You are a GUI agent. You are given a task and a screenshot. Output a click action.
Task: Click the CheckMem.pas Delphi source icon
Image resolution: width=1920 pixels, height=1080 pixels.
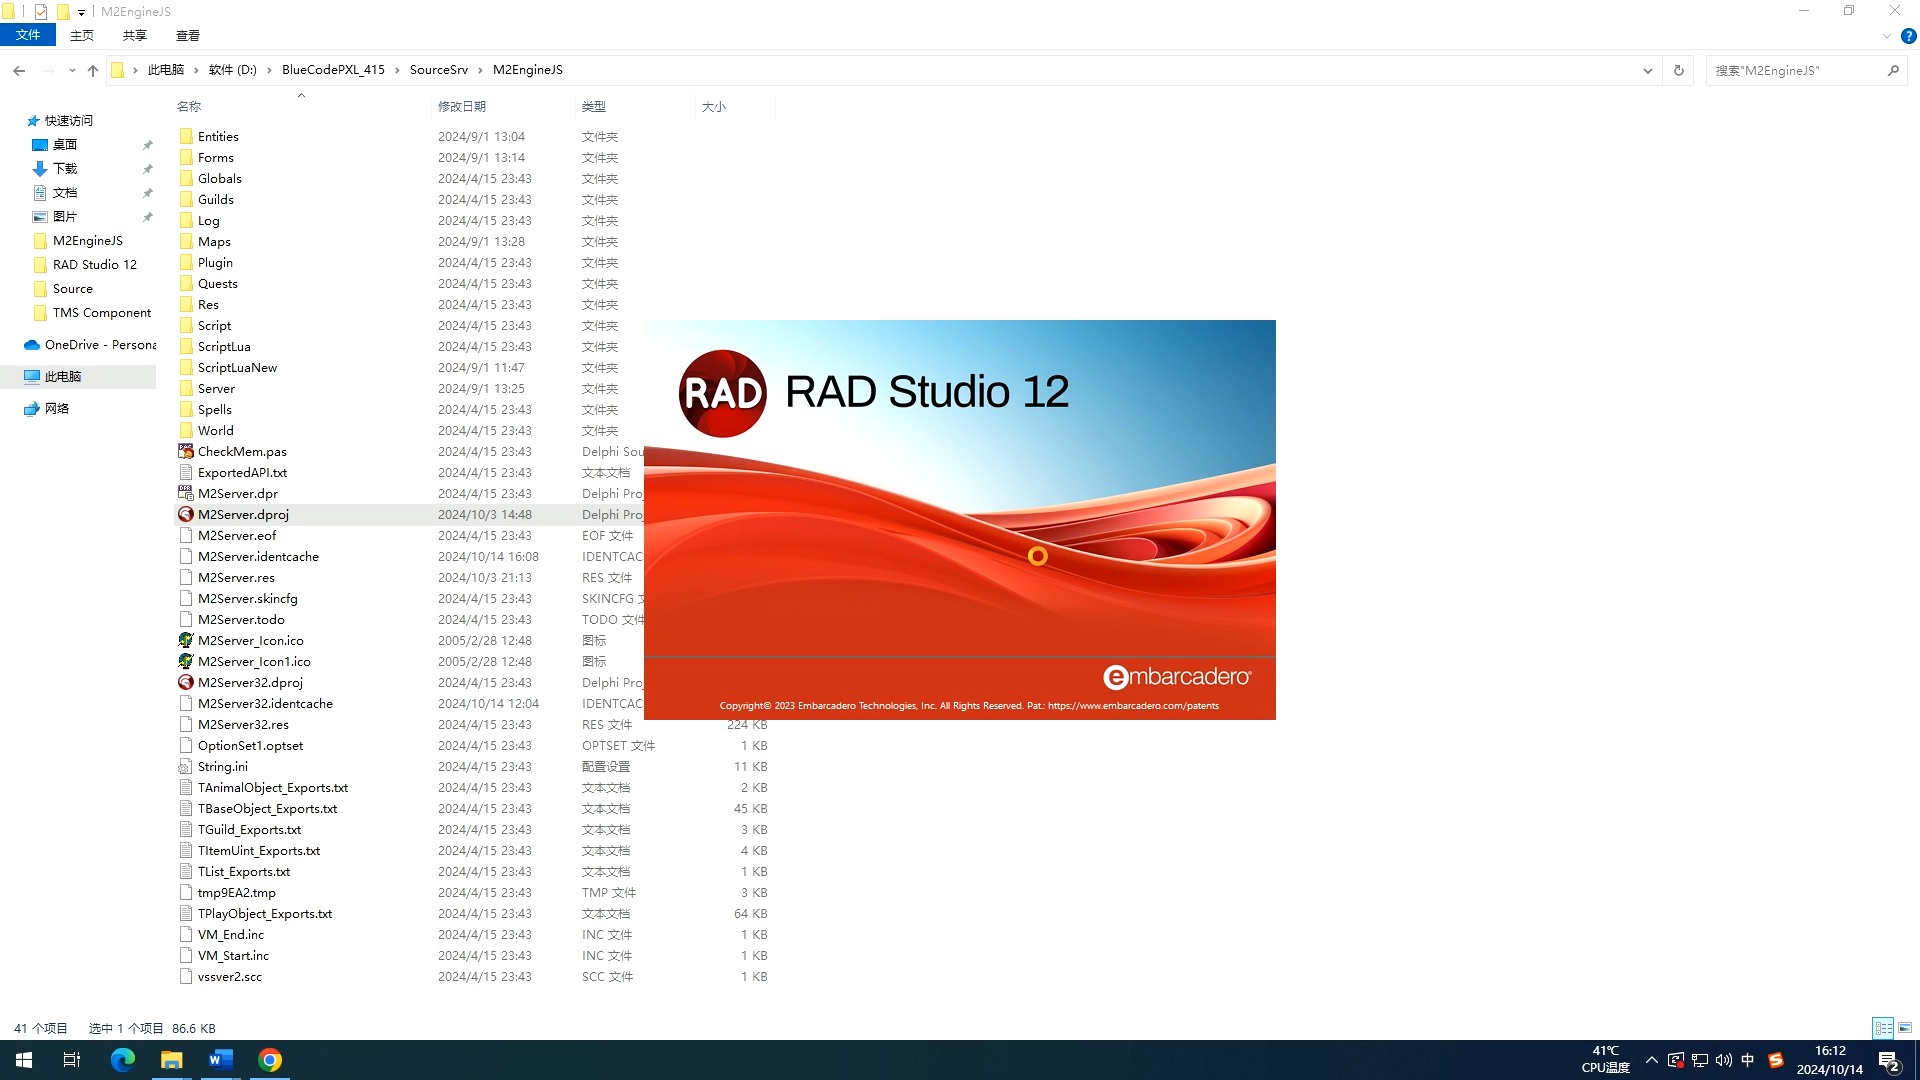click(186, 451)
